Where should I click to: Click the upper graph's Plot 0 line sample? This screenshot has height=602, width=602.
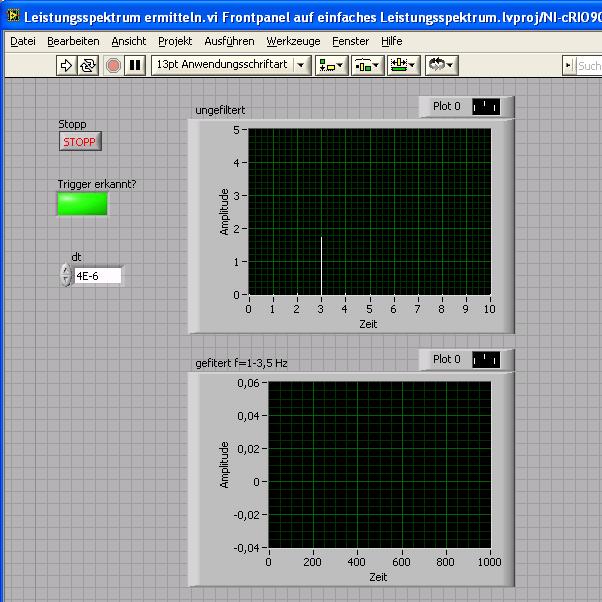486,106
